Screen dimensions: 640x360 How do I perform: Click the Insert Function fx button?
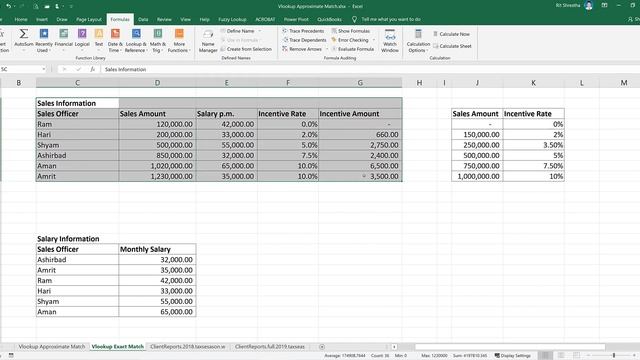point(93,69)
